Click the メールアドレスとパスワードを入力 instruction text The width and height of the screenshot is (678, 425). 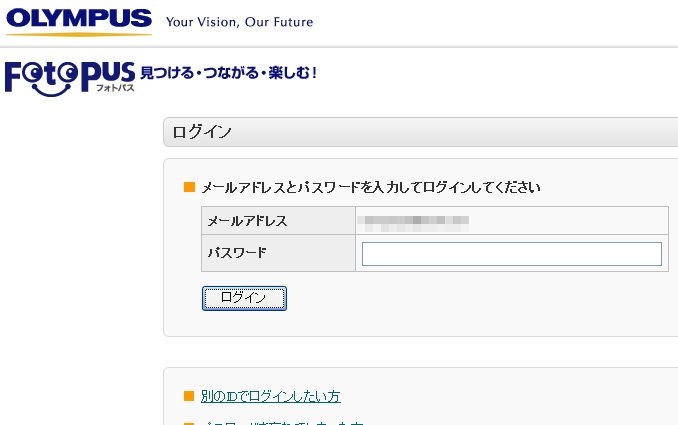point(370,187)
